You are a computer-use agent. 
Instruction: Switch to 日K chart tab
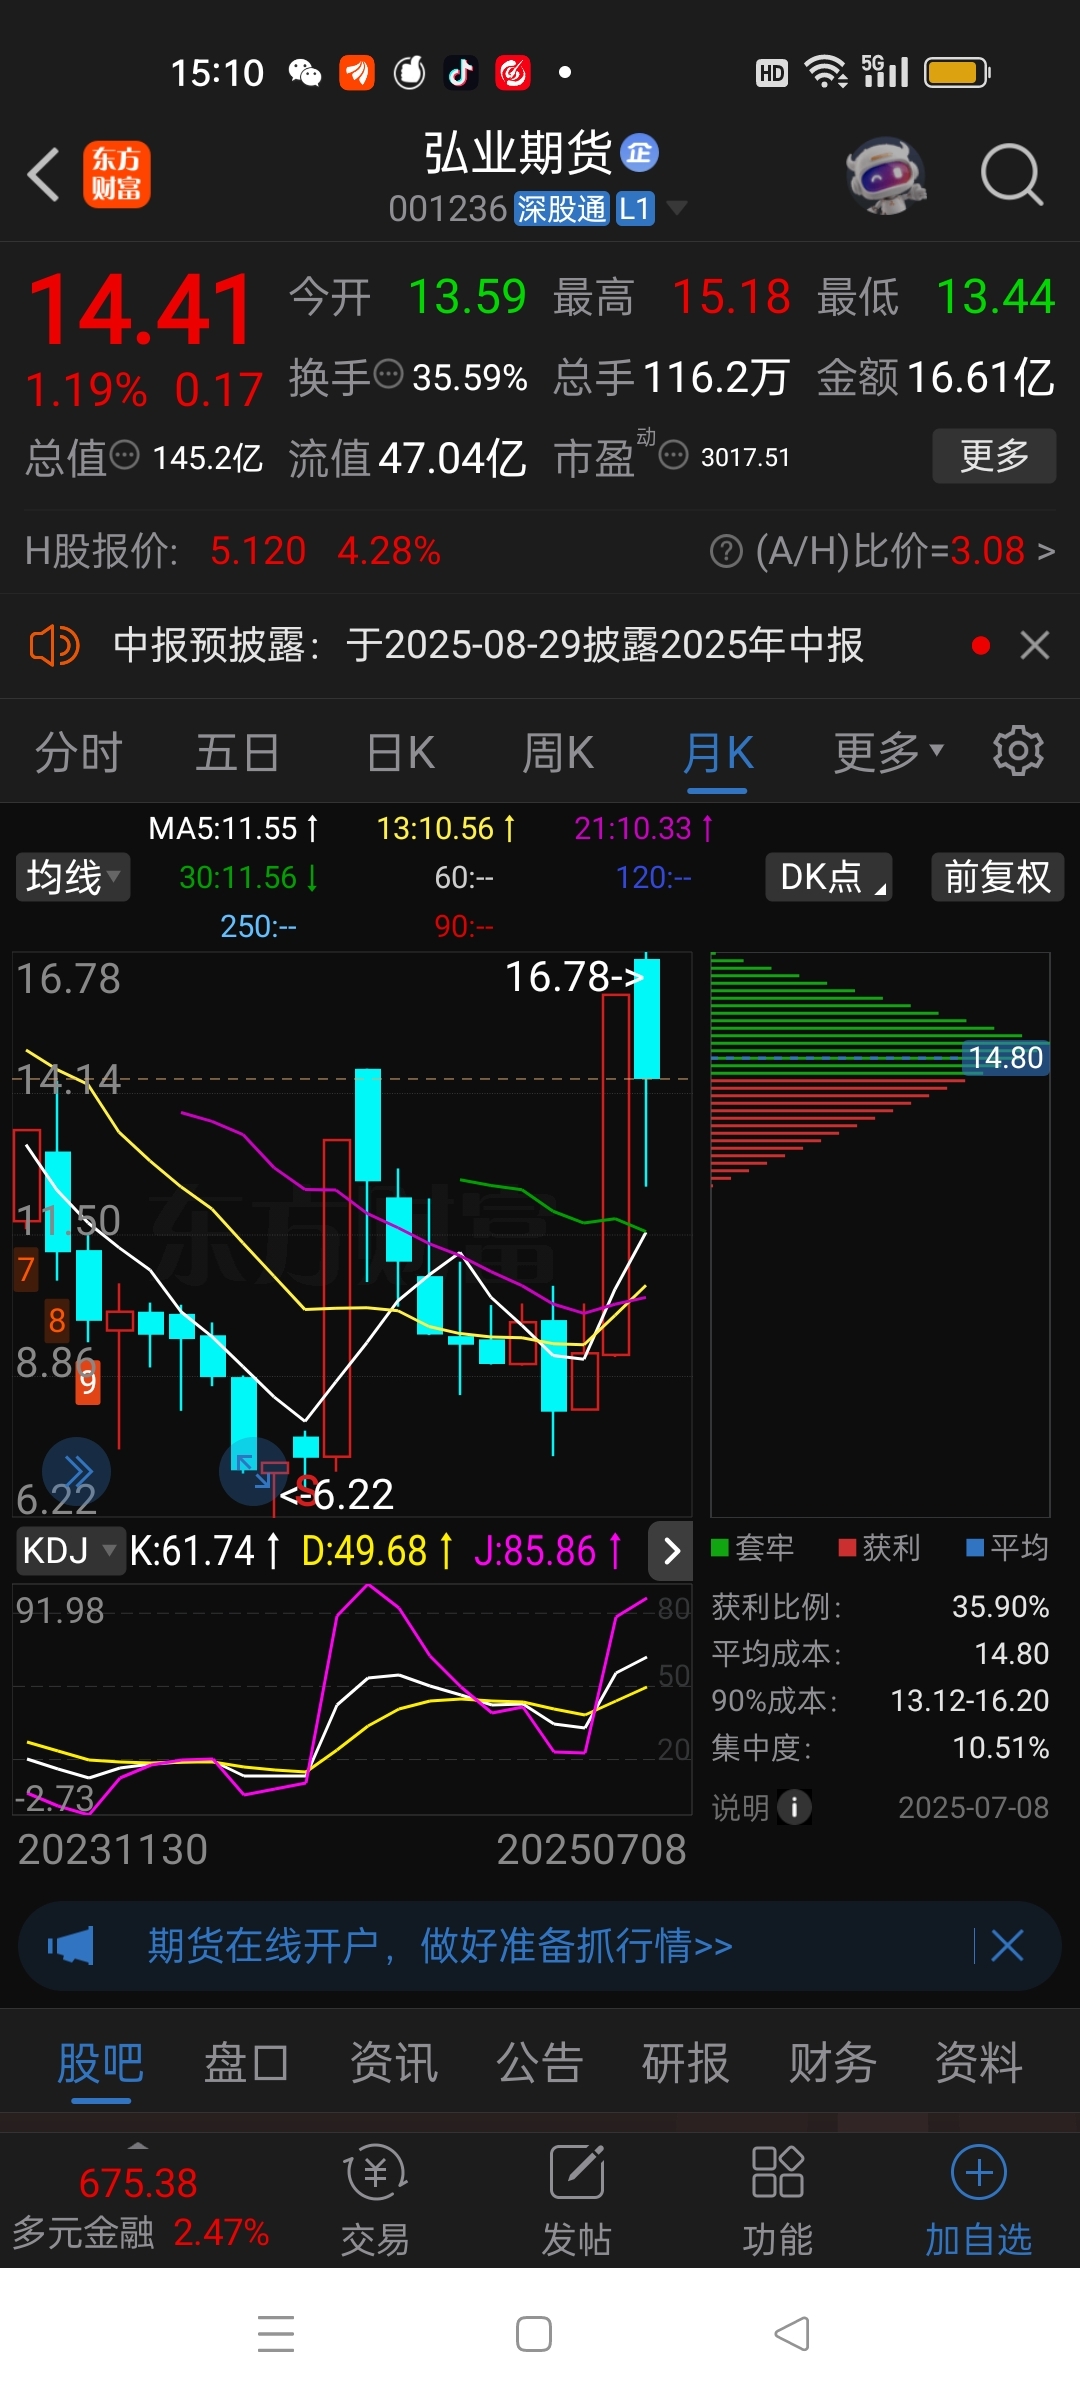coord(400,753)
